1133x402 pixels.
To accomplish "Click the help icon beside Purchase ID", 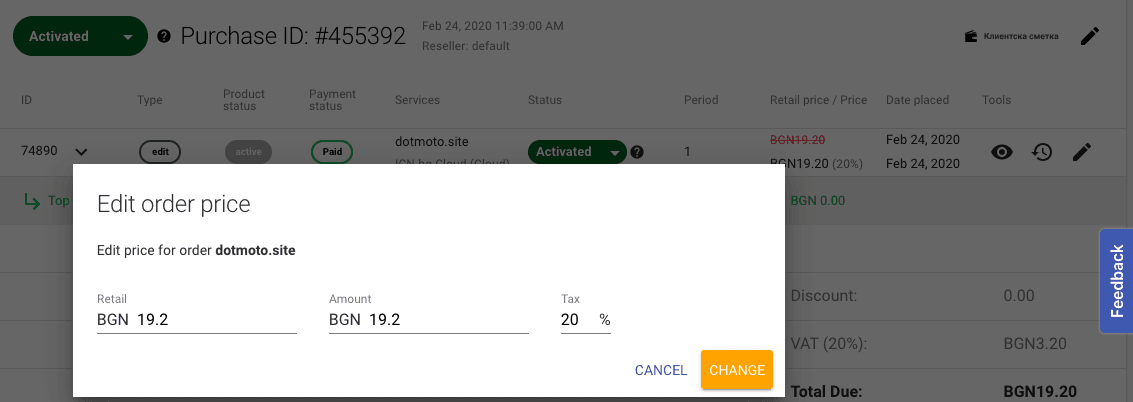I will coord(164,37).
